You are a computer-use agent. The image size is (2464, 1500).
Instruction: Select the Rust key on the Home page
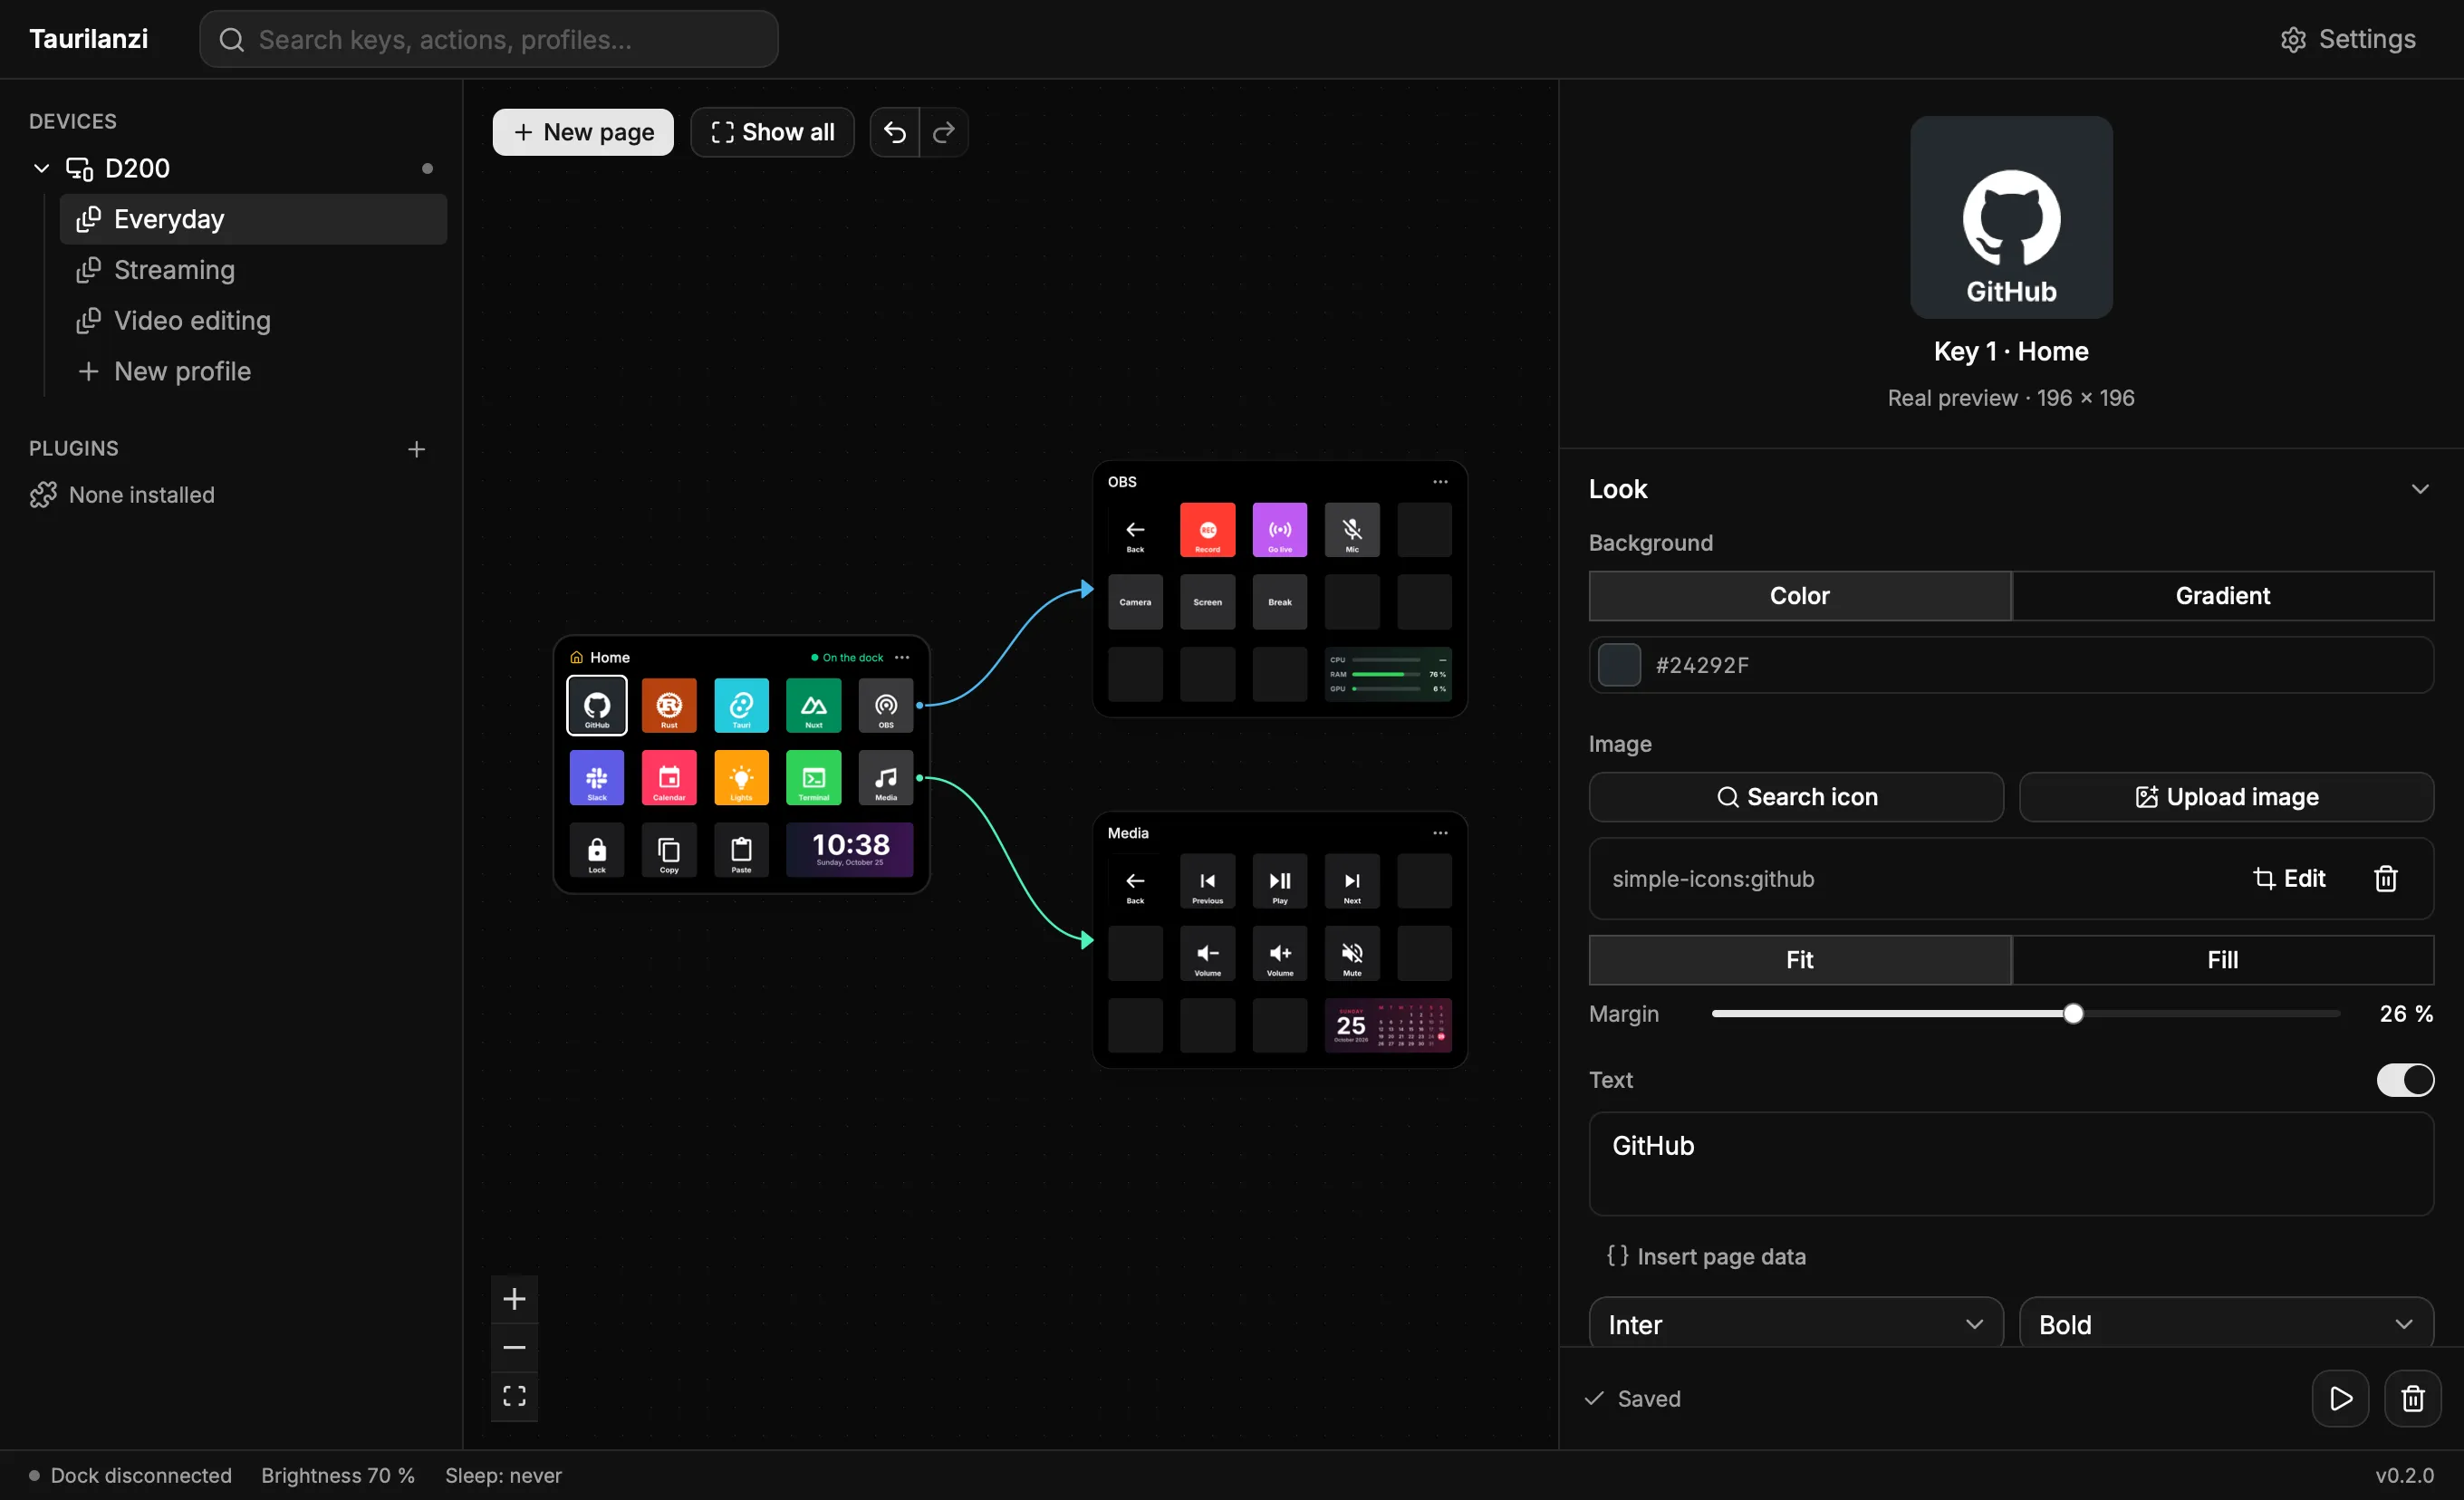(x=669, y=706)
